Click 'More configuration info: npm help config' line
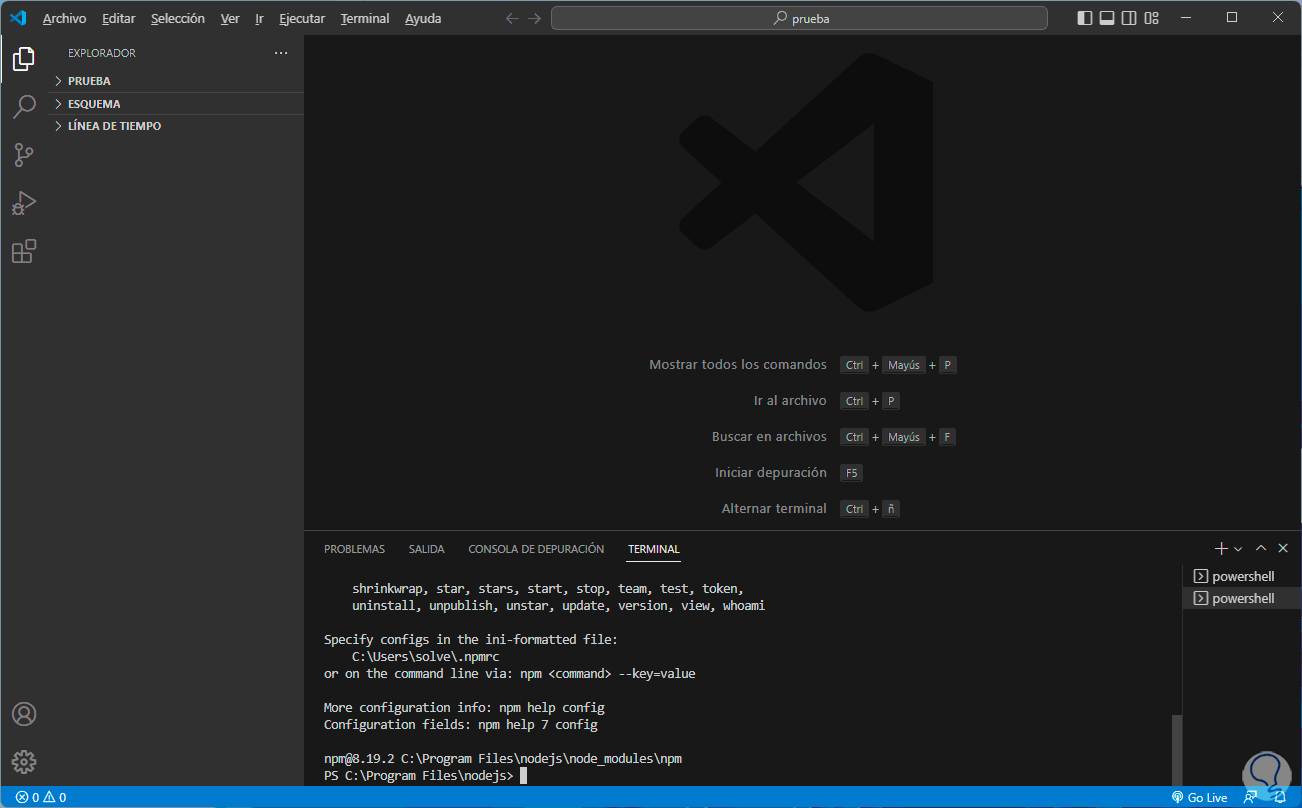 [464, 708]
